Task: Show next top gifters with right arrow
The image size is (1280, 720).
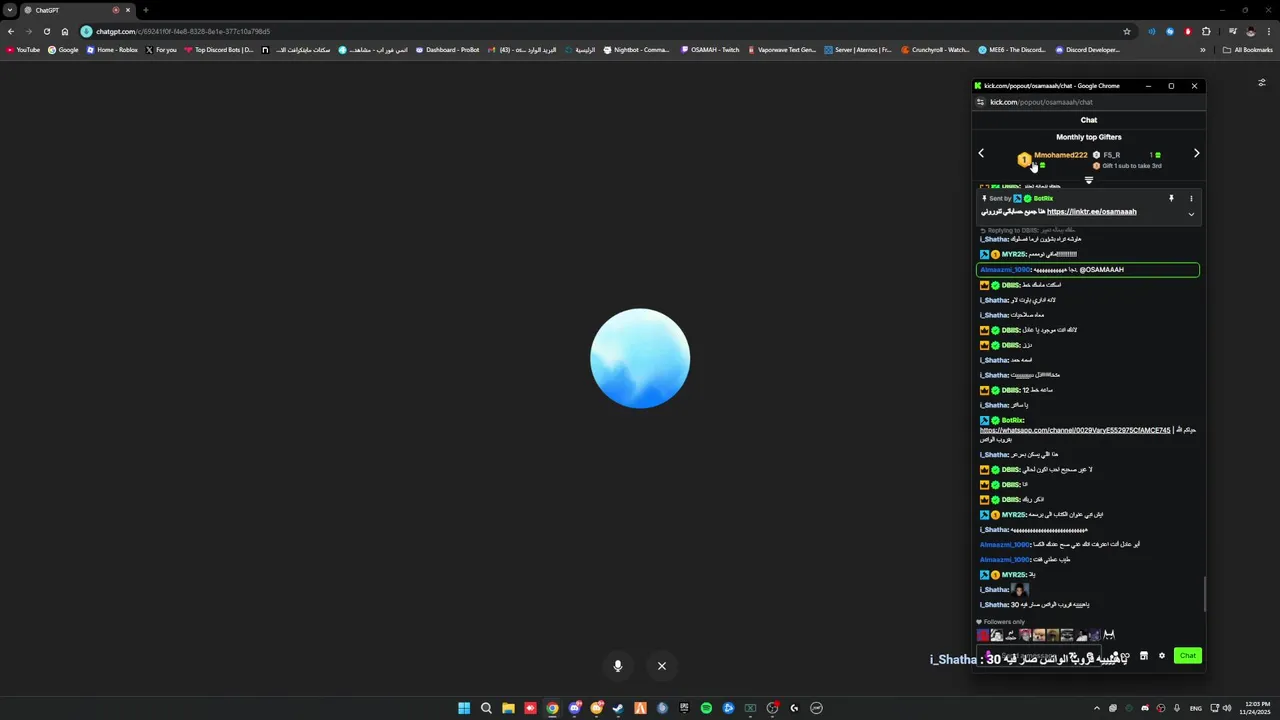Action: click(1196, 153)
